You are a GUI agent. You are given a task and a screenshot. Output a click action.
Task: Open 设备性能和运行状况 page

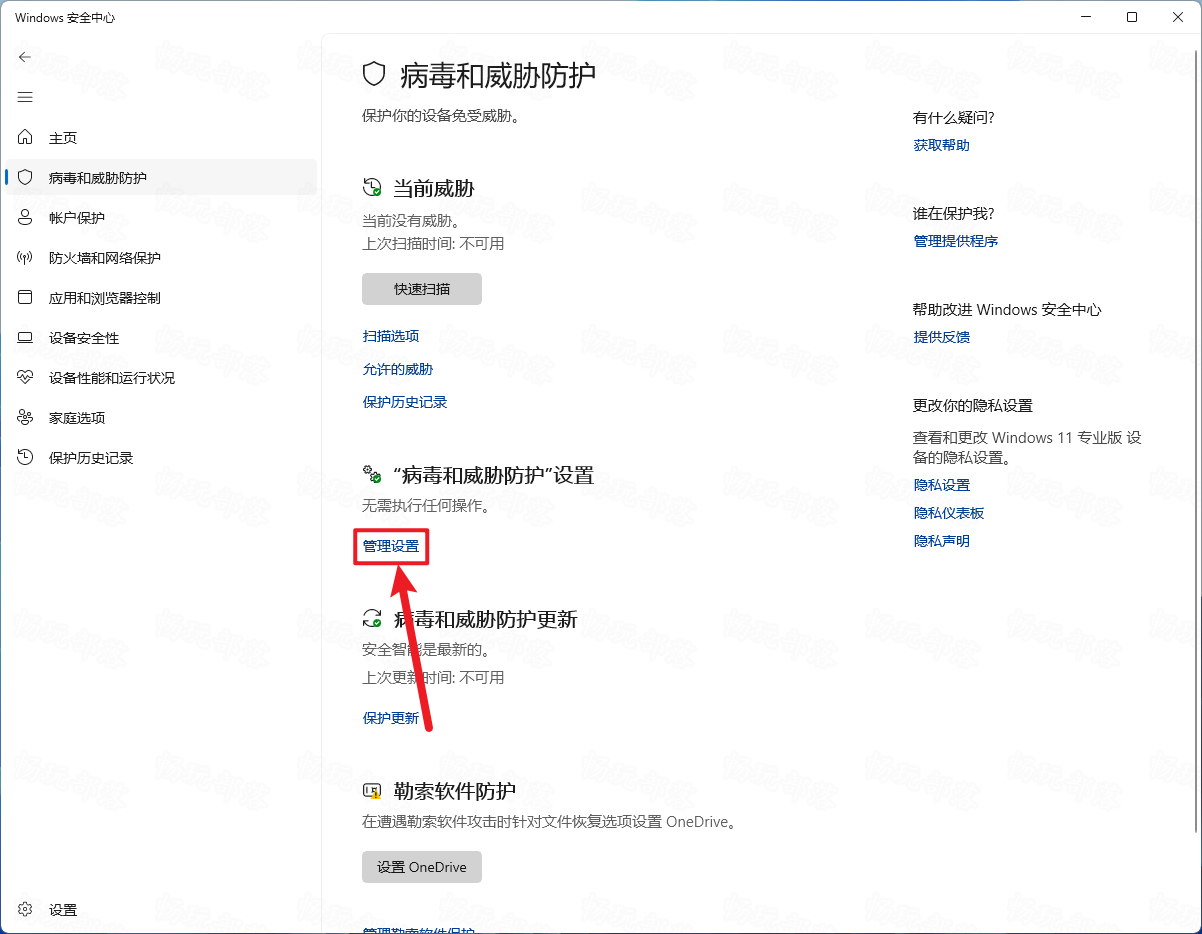click(x=160, y=378)
